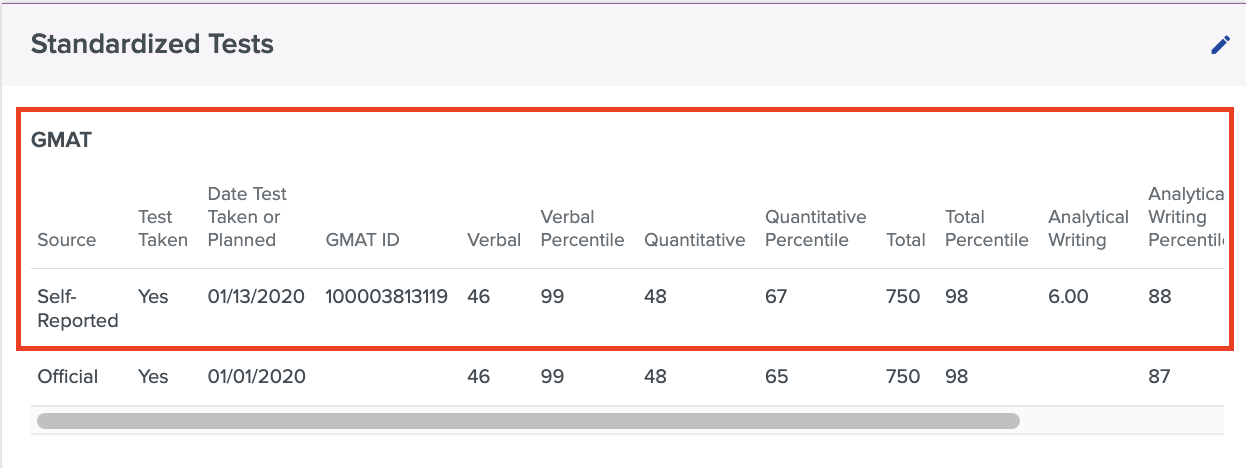Click the GMAT ID value 100003813119
The height and width of the screenshot is (468, 1246).
(x=386, y=297)
